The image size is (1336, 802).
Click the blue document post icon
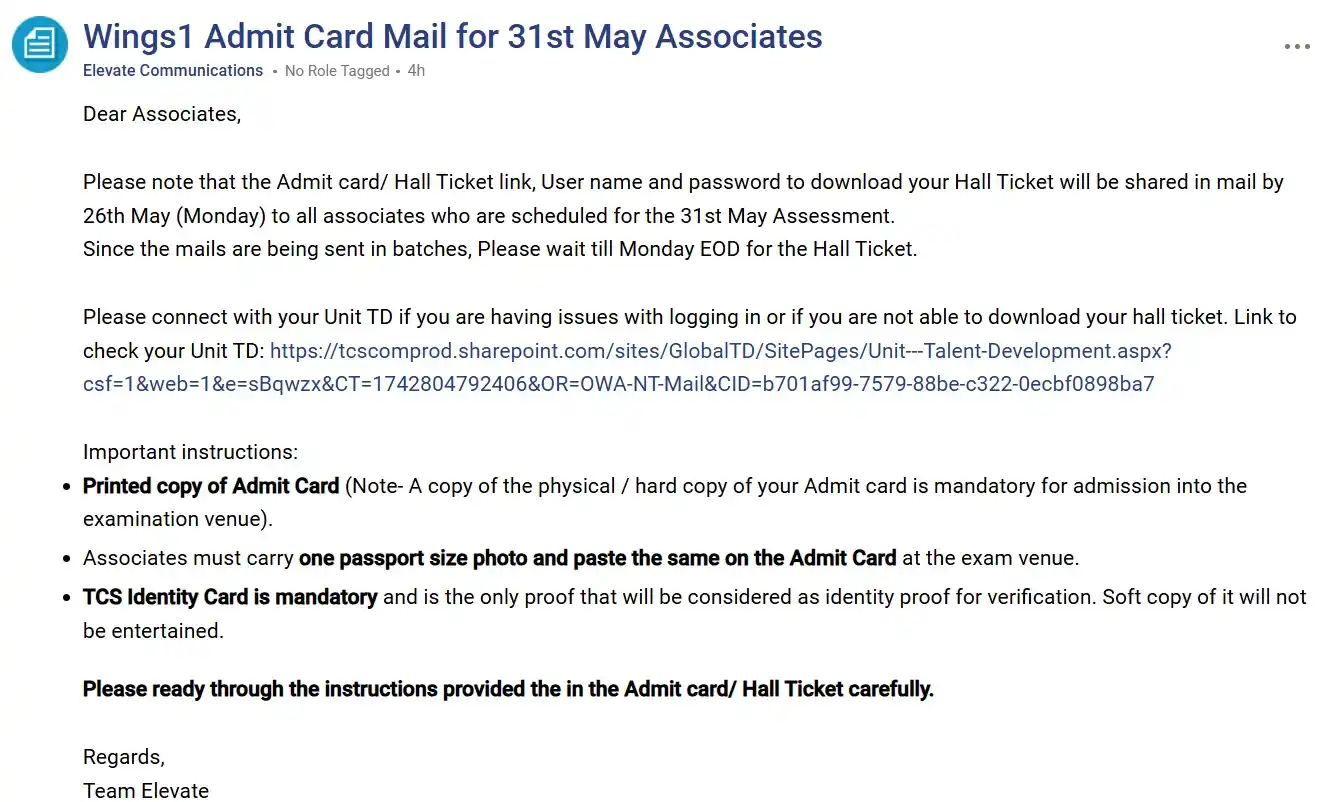tap(40, 44)
